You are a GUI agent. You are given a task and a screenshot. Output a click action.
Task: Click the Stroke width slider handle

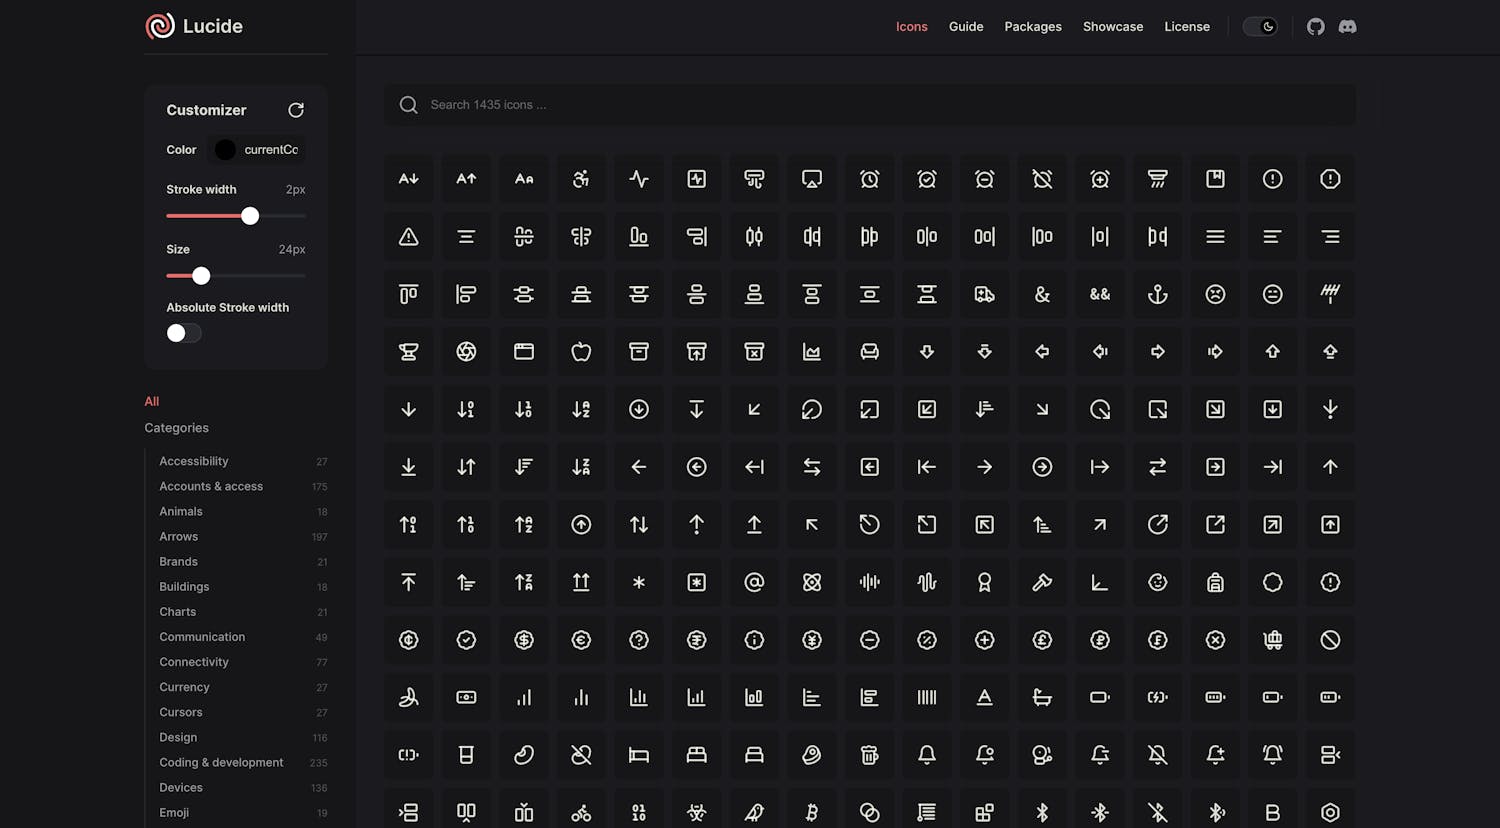tap(250, 216)
